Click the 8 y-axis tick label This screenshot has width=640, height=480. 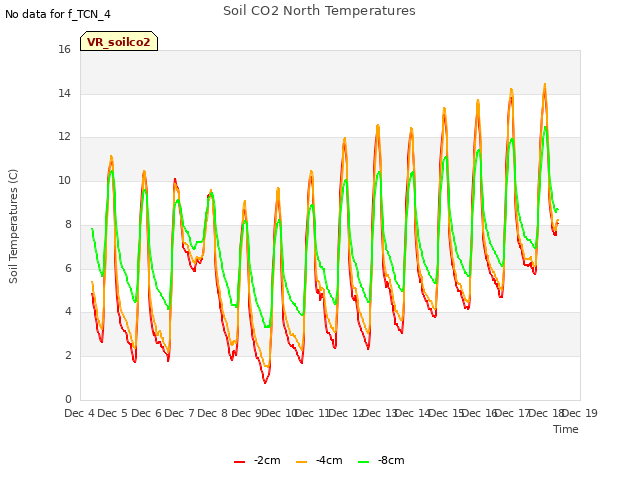pos(68,224)
